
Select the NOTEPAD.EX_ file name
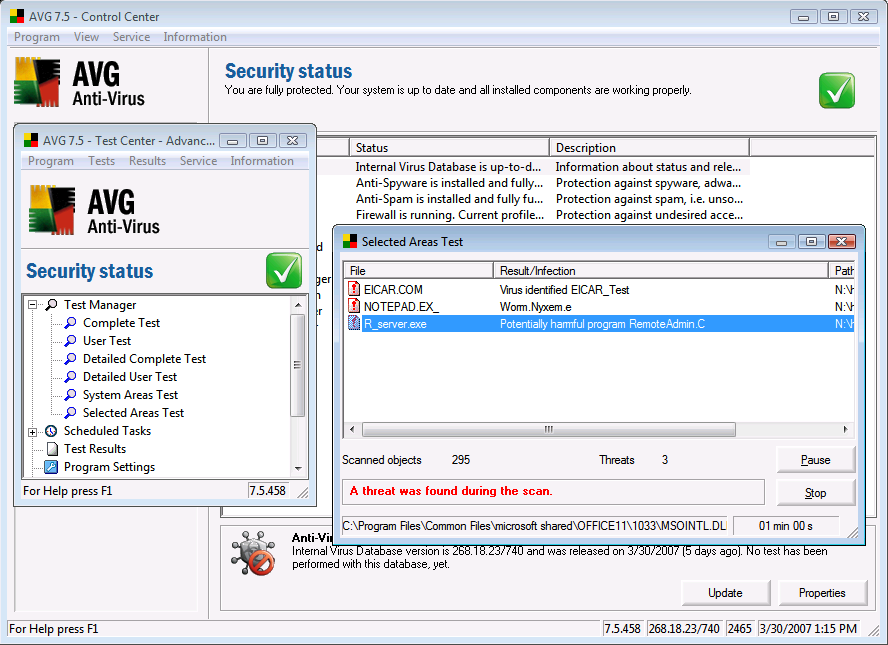(x=401, y=306)
